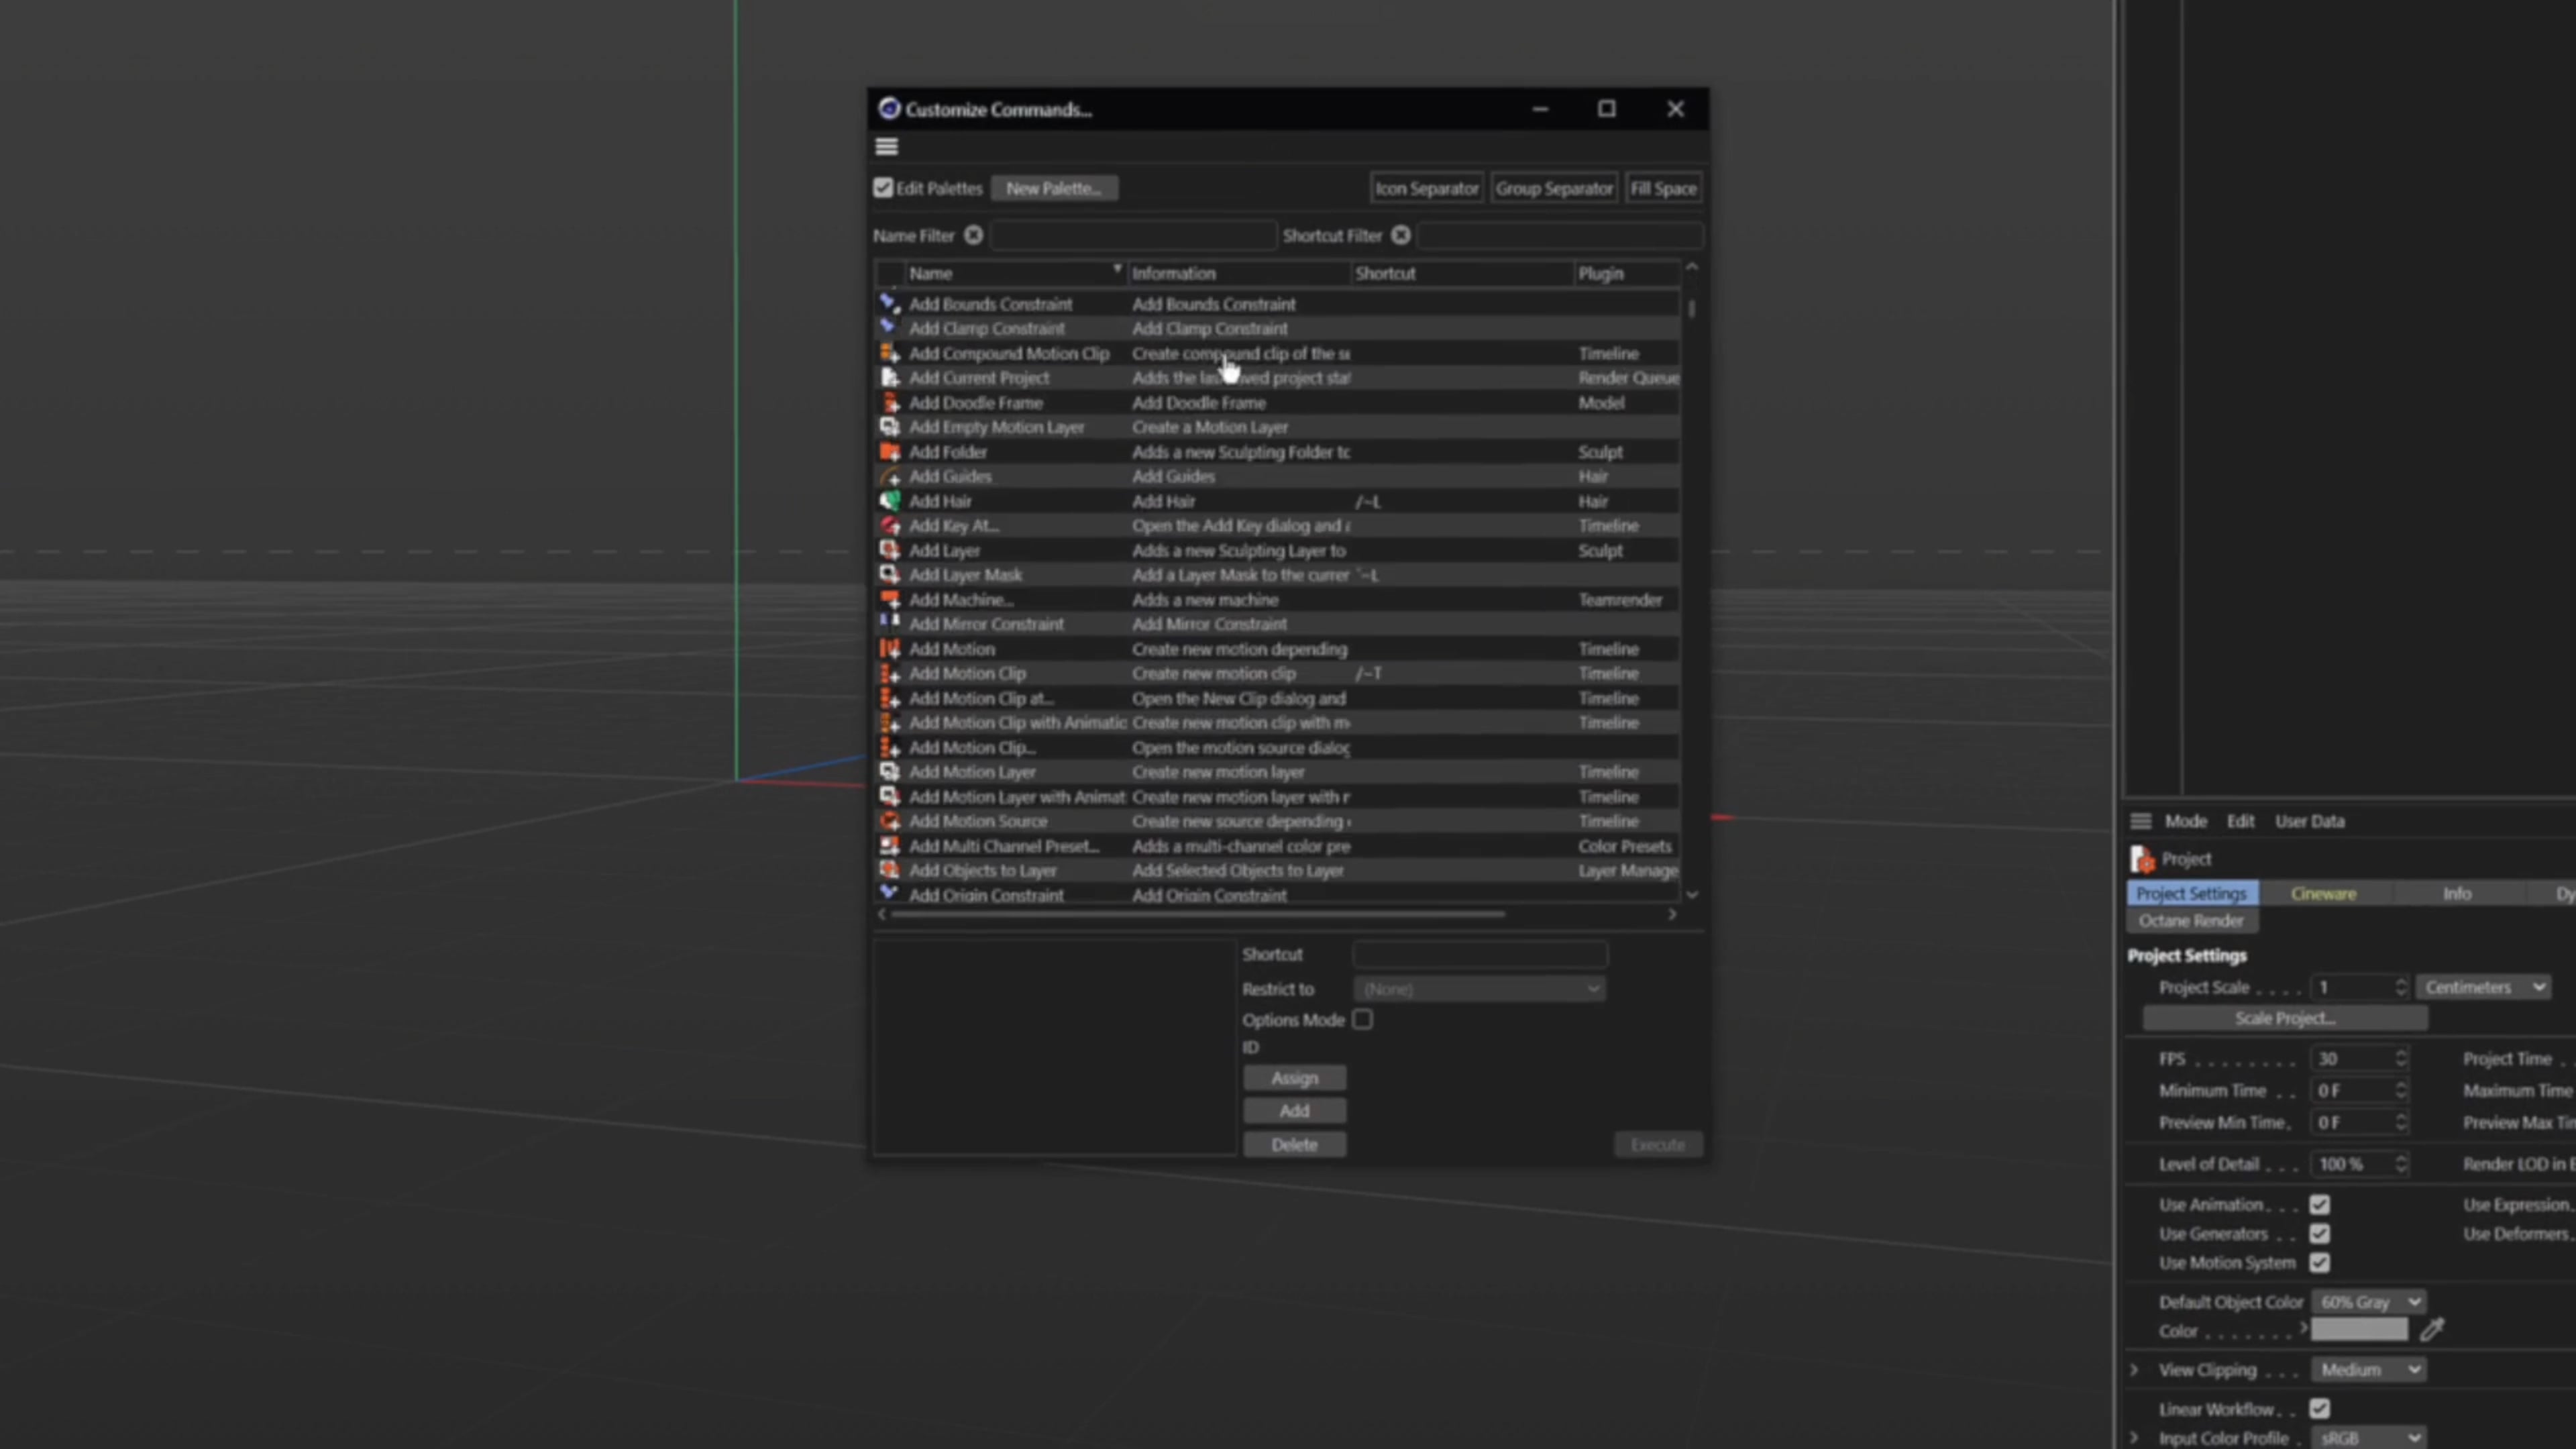
Task: Open the Mode menu in Attribute Manager
Action: pos(2185,821)
